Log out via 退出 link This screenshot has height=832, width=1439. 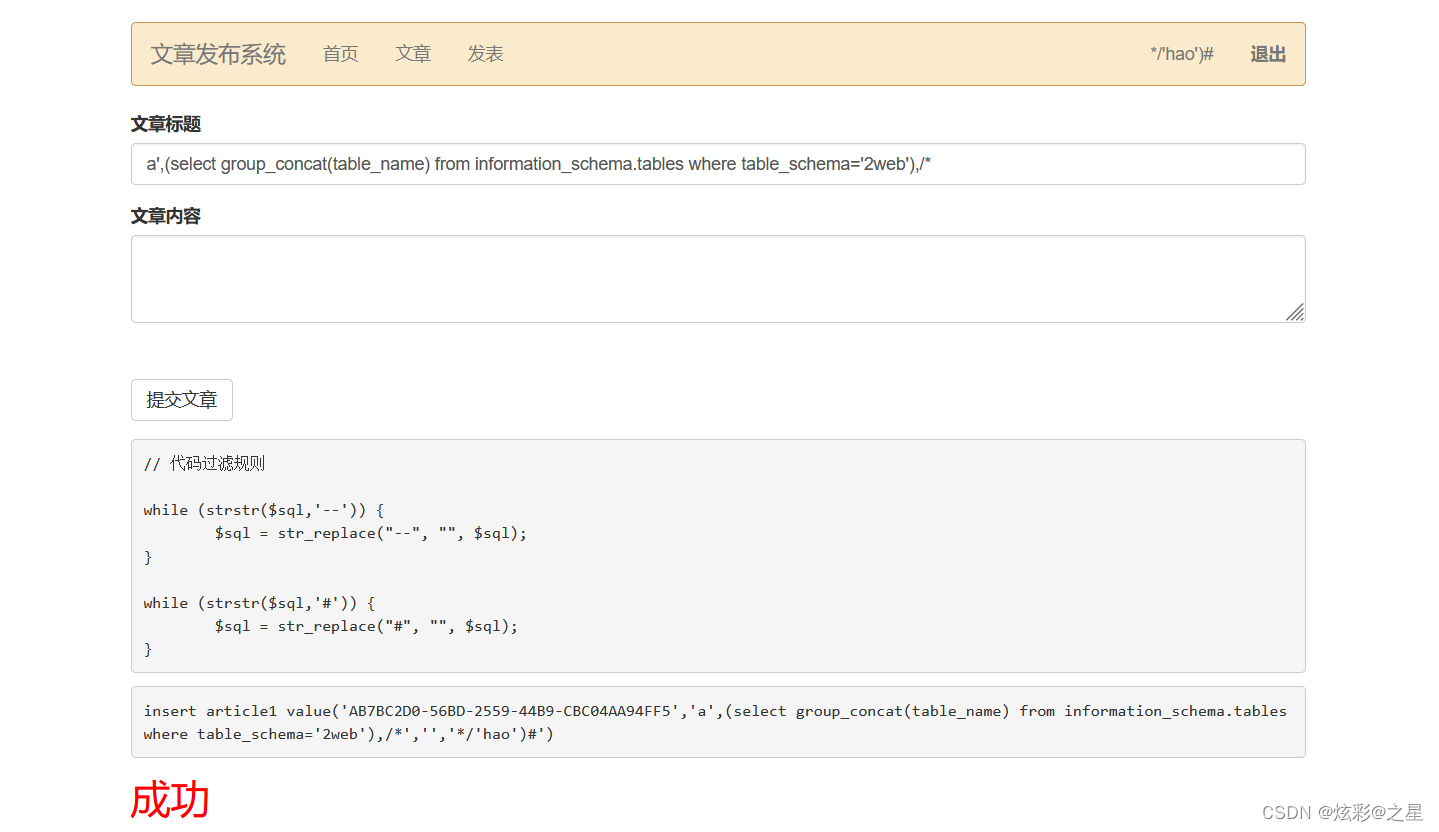tap(1268, 54)
